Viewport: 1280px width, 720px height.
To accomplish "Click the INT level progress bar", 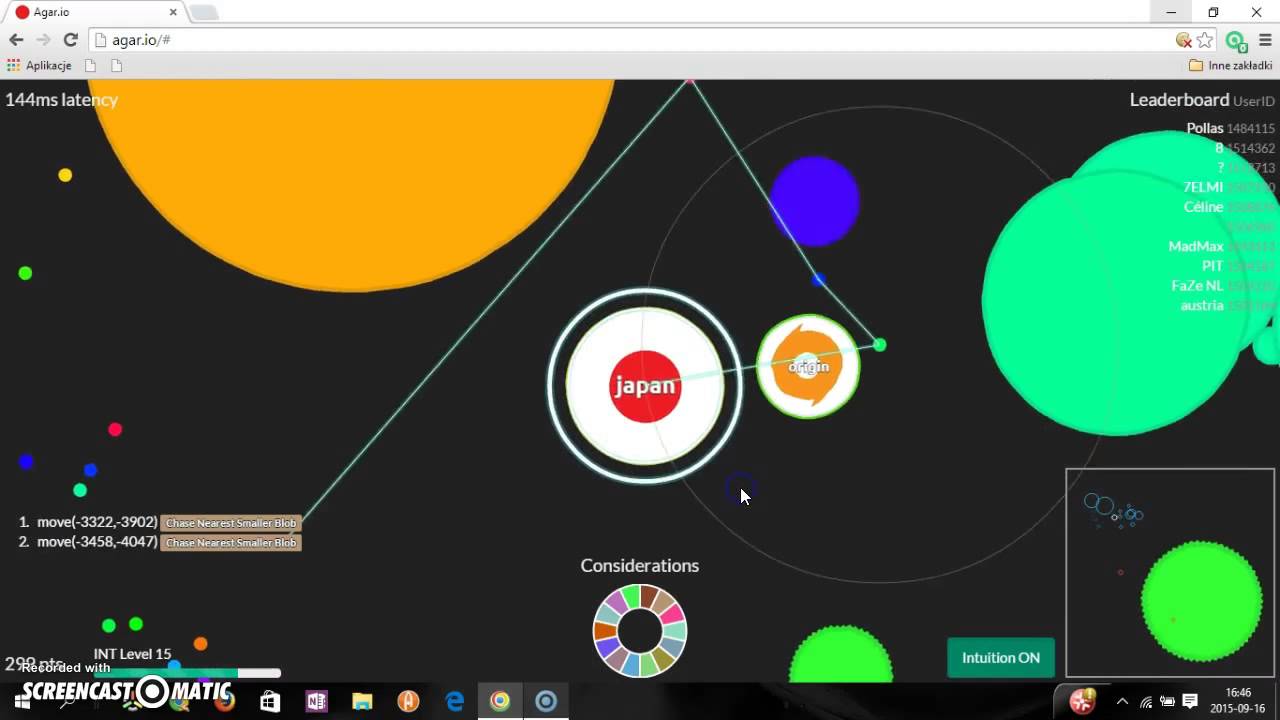I will pos(187,673).
